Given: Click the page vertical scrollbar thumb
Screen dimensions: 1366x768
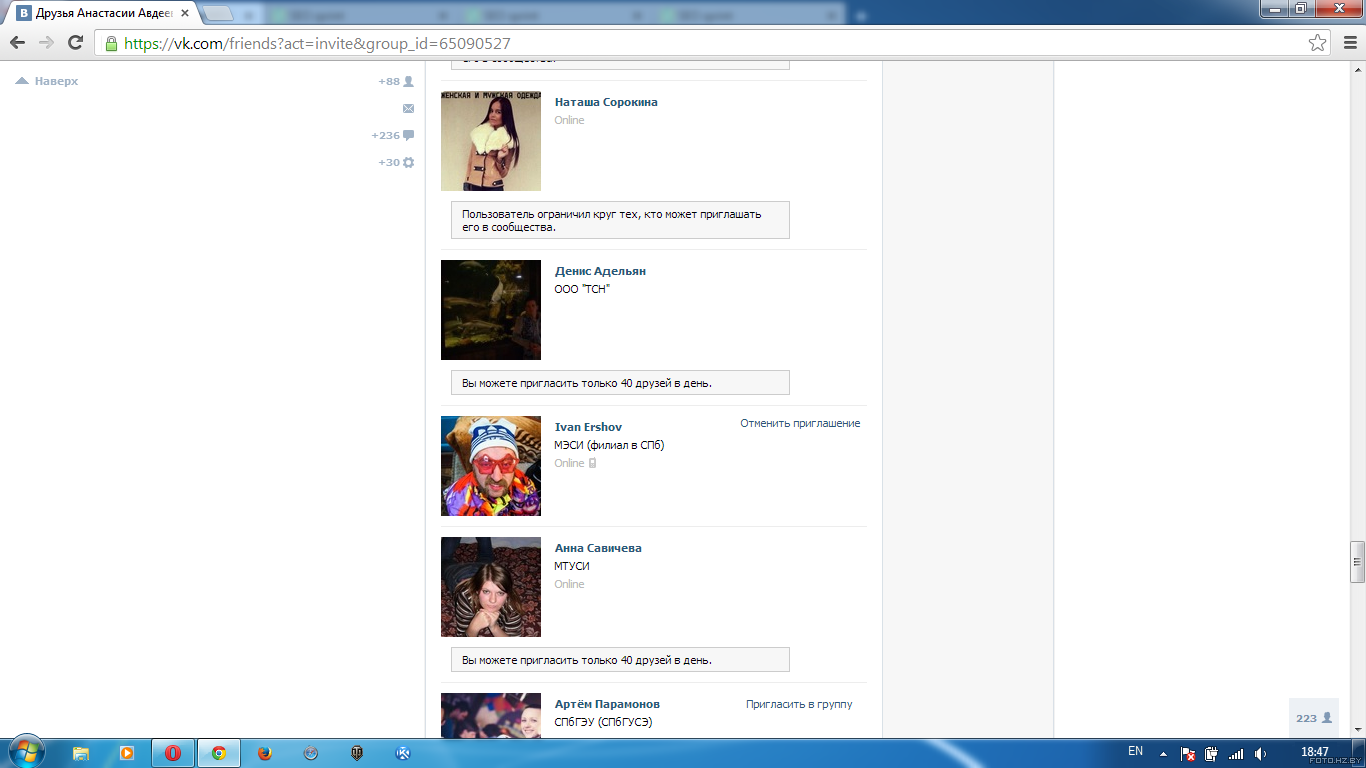Looking at the screenshot, I should point(1357,562).
